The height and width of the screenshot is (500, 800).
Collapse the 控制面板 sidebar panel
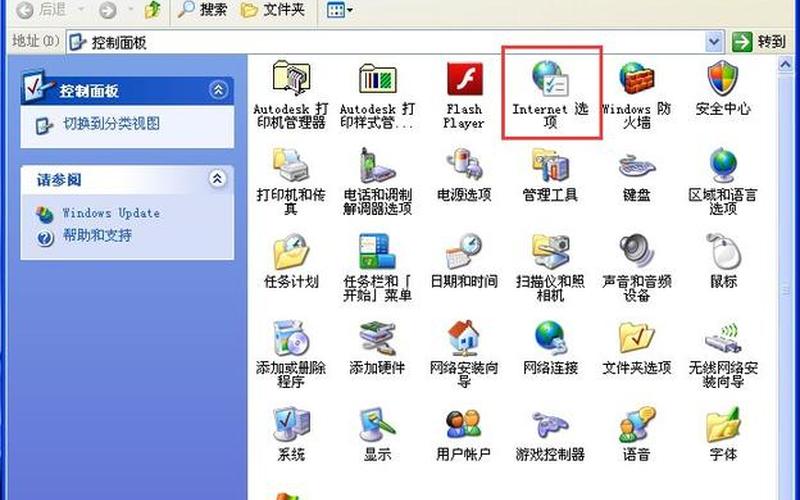point(218,90)
